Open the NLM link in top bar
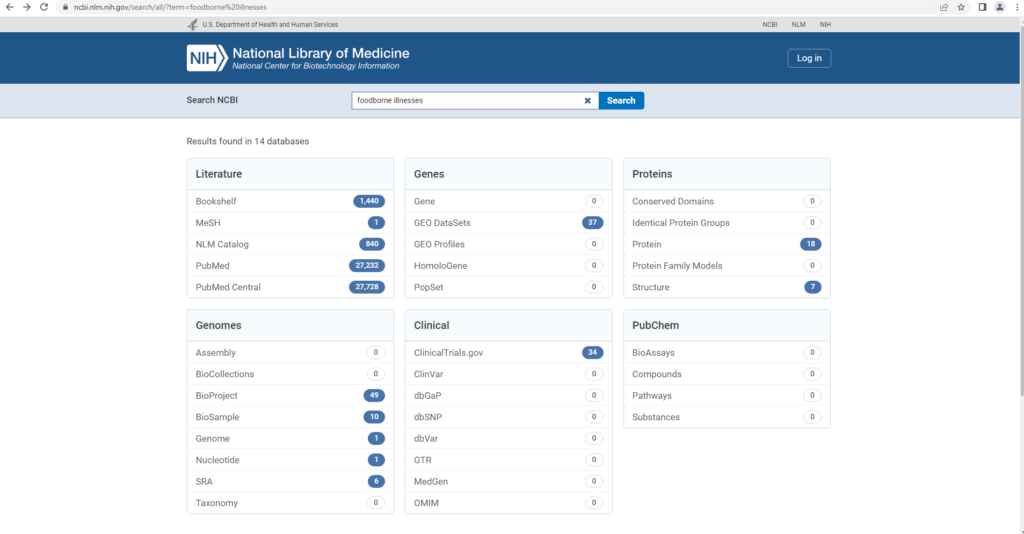The image size is (1024, 534). 799,25
